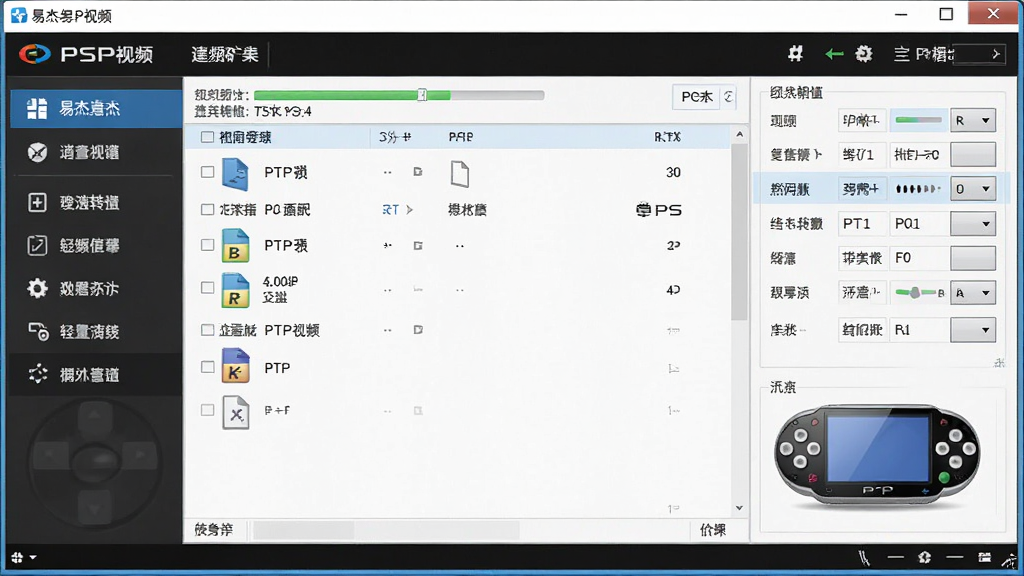Click the yellow R file icon

[235, 291]
